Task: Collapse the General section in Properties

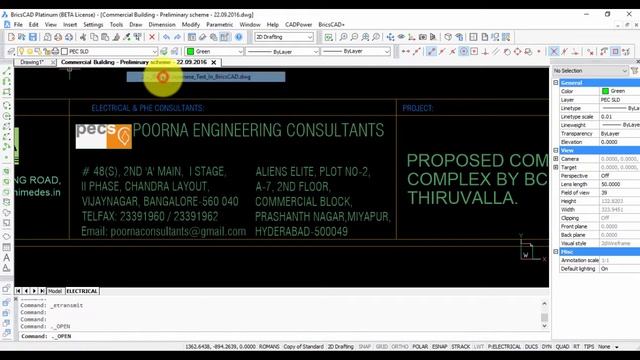Action: tap(556, 82)
